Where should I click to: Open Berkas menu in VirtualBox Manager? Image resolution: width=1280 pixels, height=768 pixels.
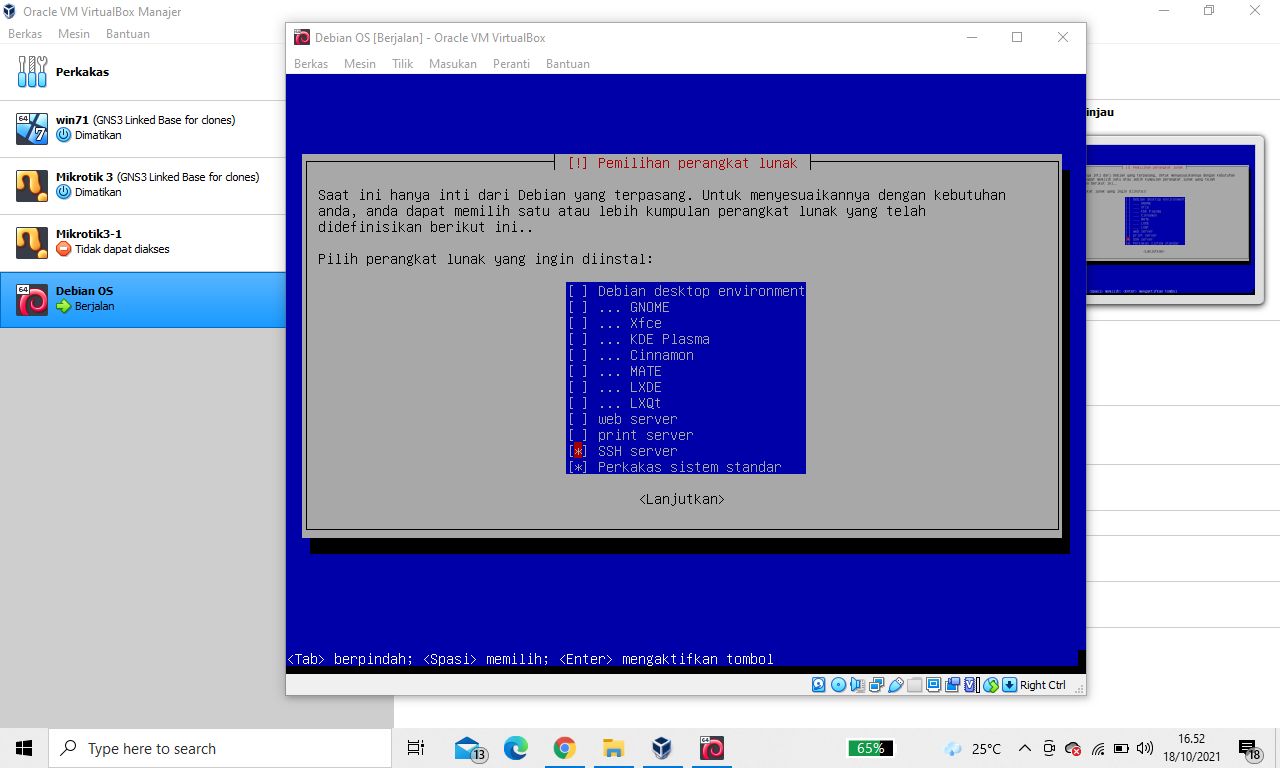click(25, 33)
